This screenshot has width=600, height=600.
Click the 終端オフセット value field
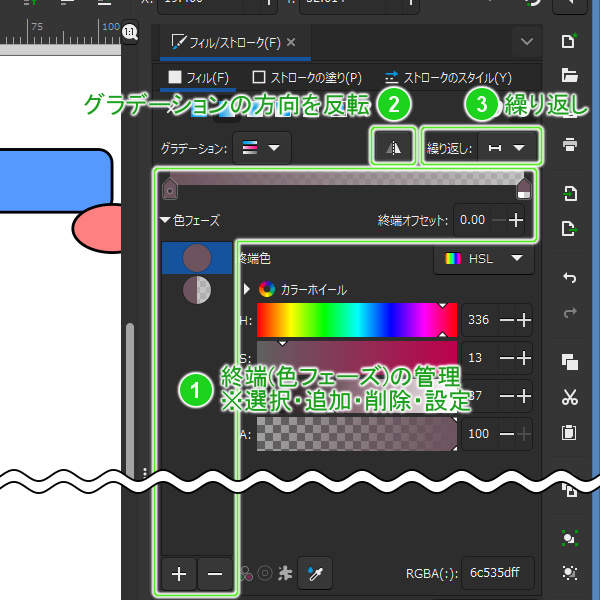(x=472, y=220)
